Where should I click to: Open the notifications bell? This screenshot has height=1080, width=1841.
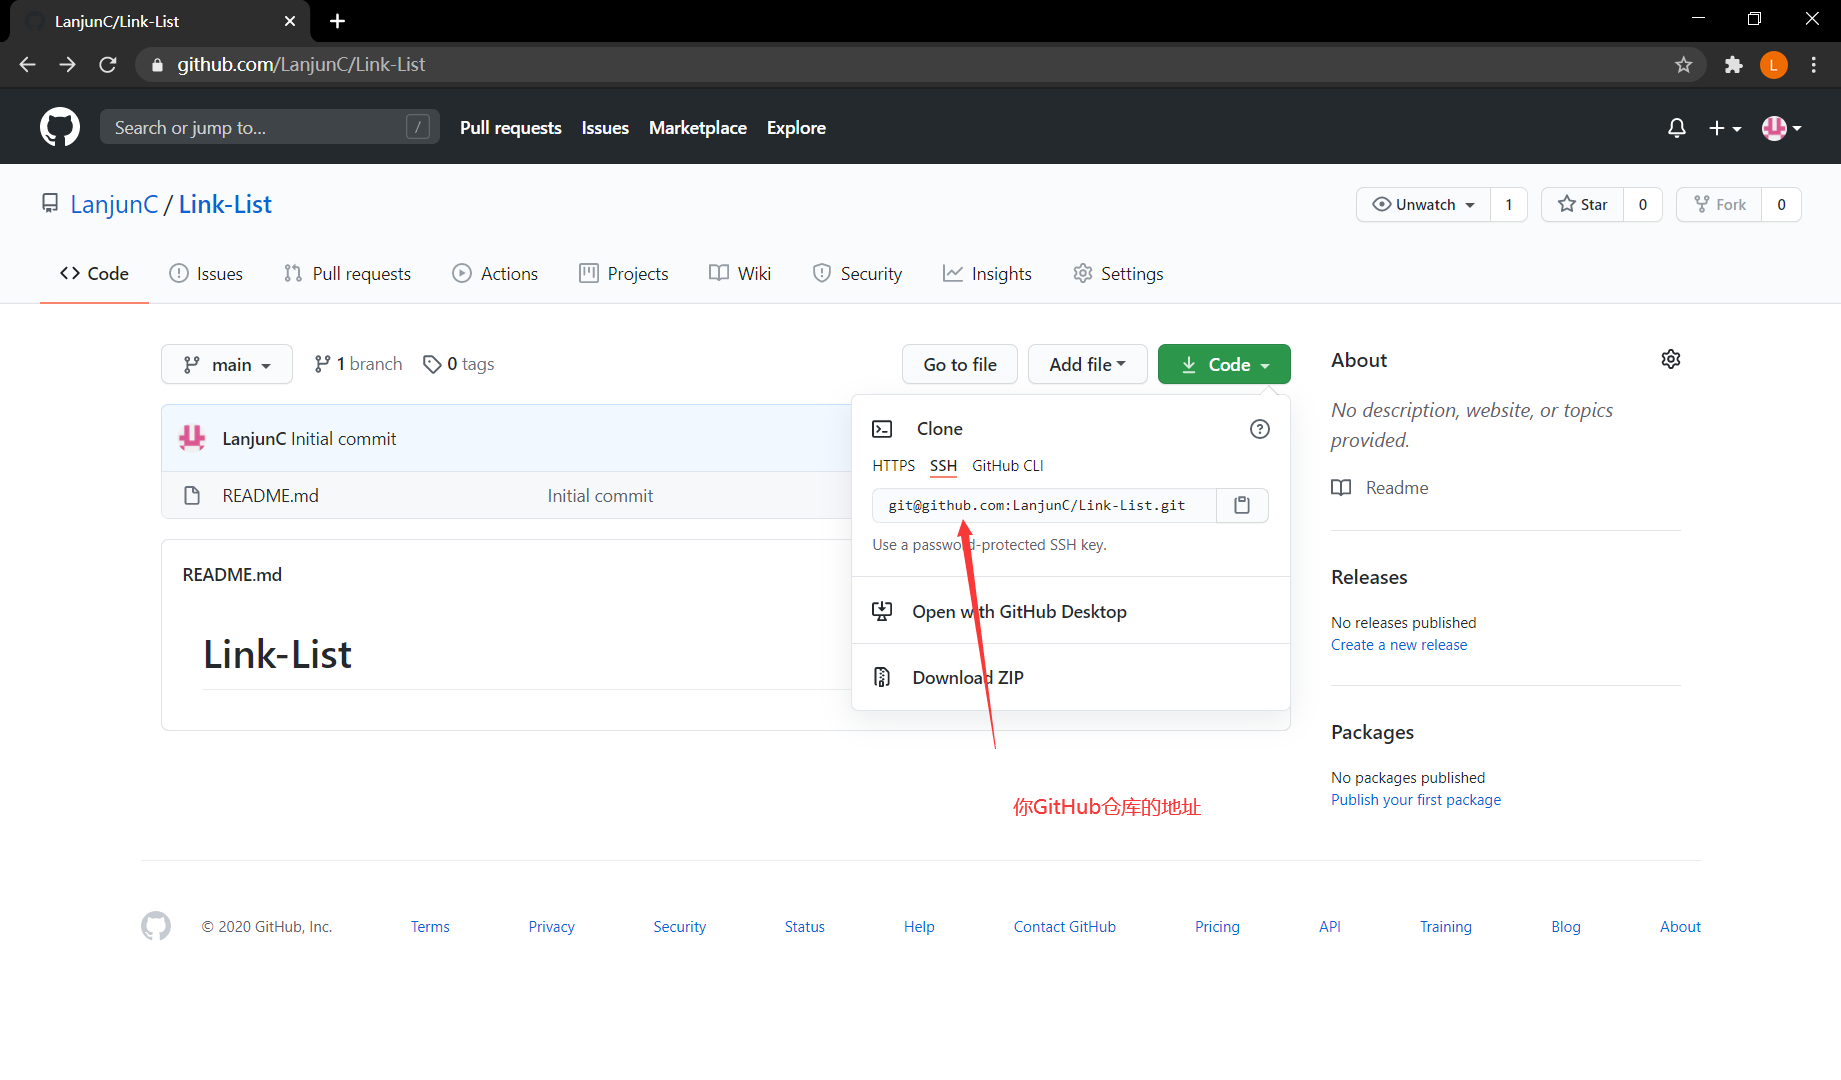pyautogui.click(x=1677, y=128)
